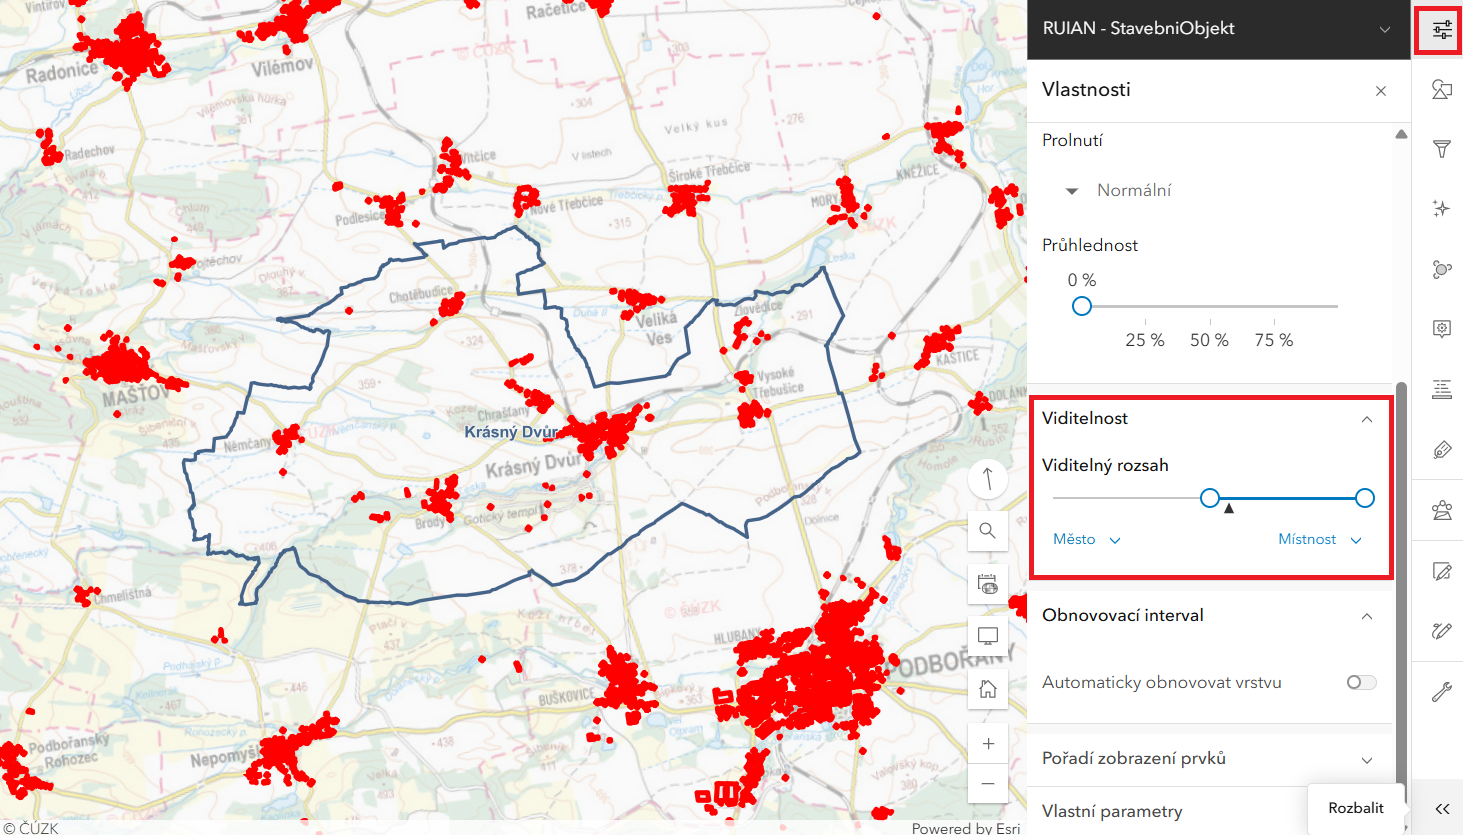This screenshot has width=1463, height=835.
Task: Zoom out of the map with minus
Action: click(x=988, y=784)
